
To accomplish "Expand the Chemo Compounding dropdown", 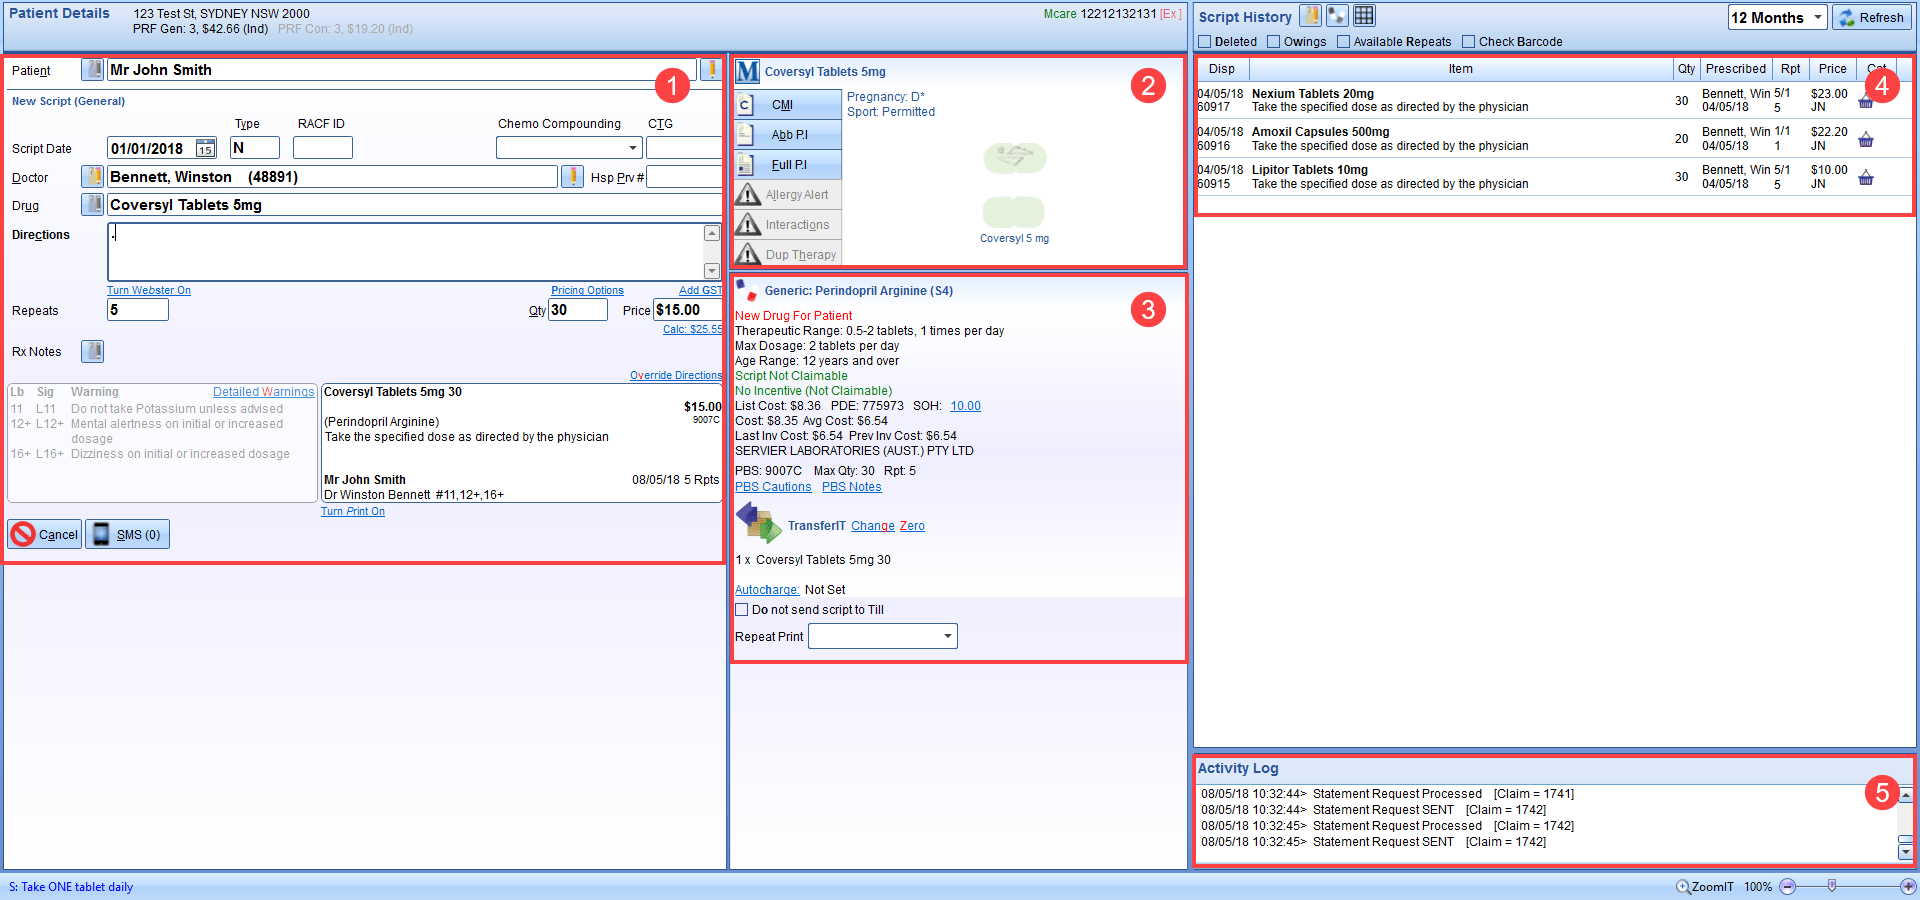I will tap(634, 147).
